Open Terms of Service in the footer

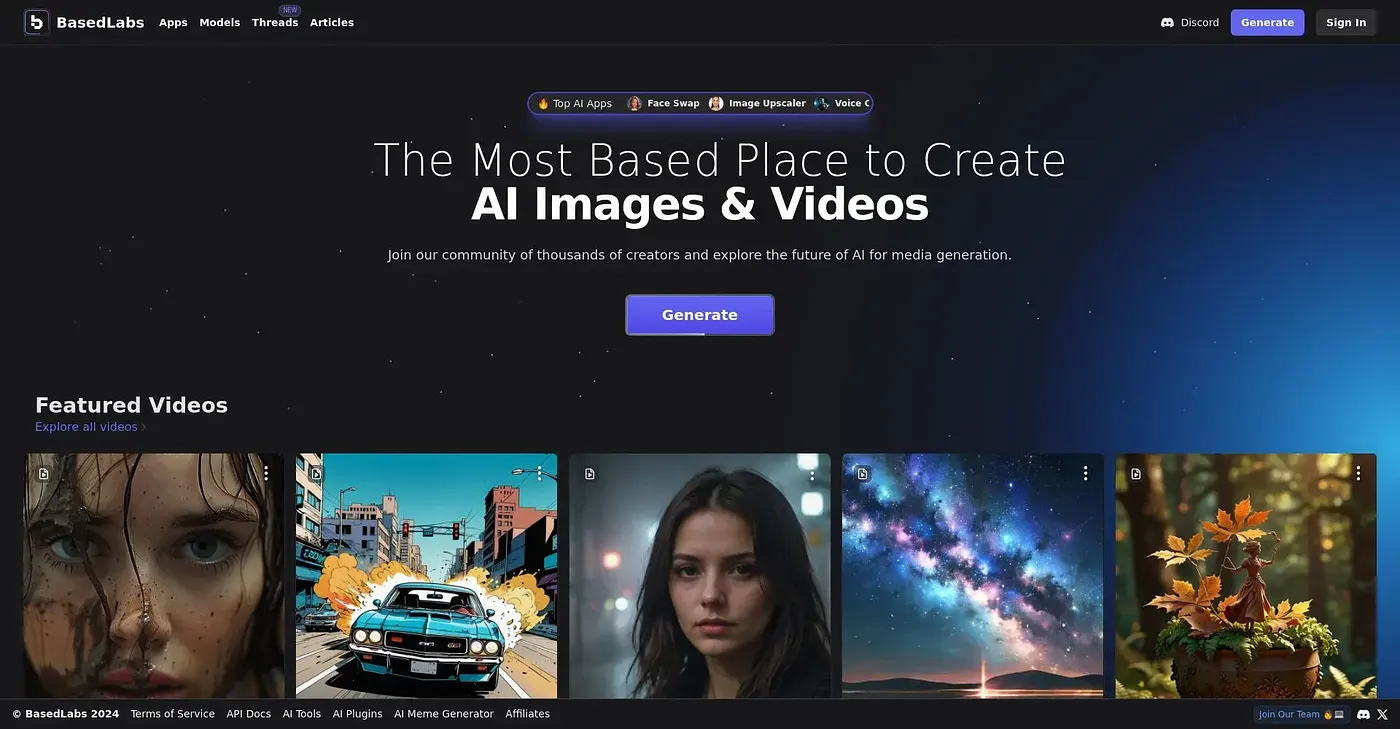pyautogui.click(x=173, y=714)
